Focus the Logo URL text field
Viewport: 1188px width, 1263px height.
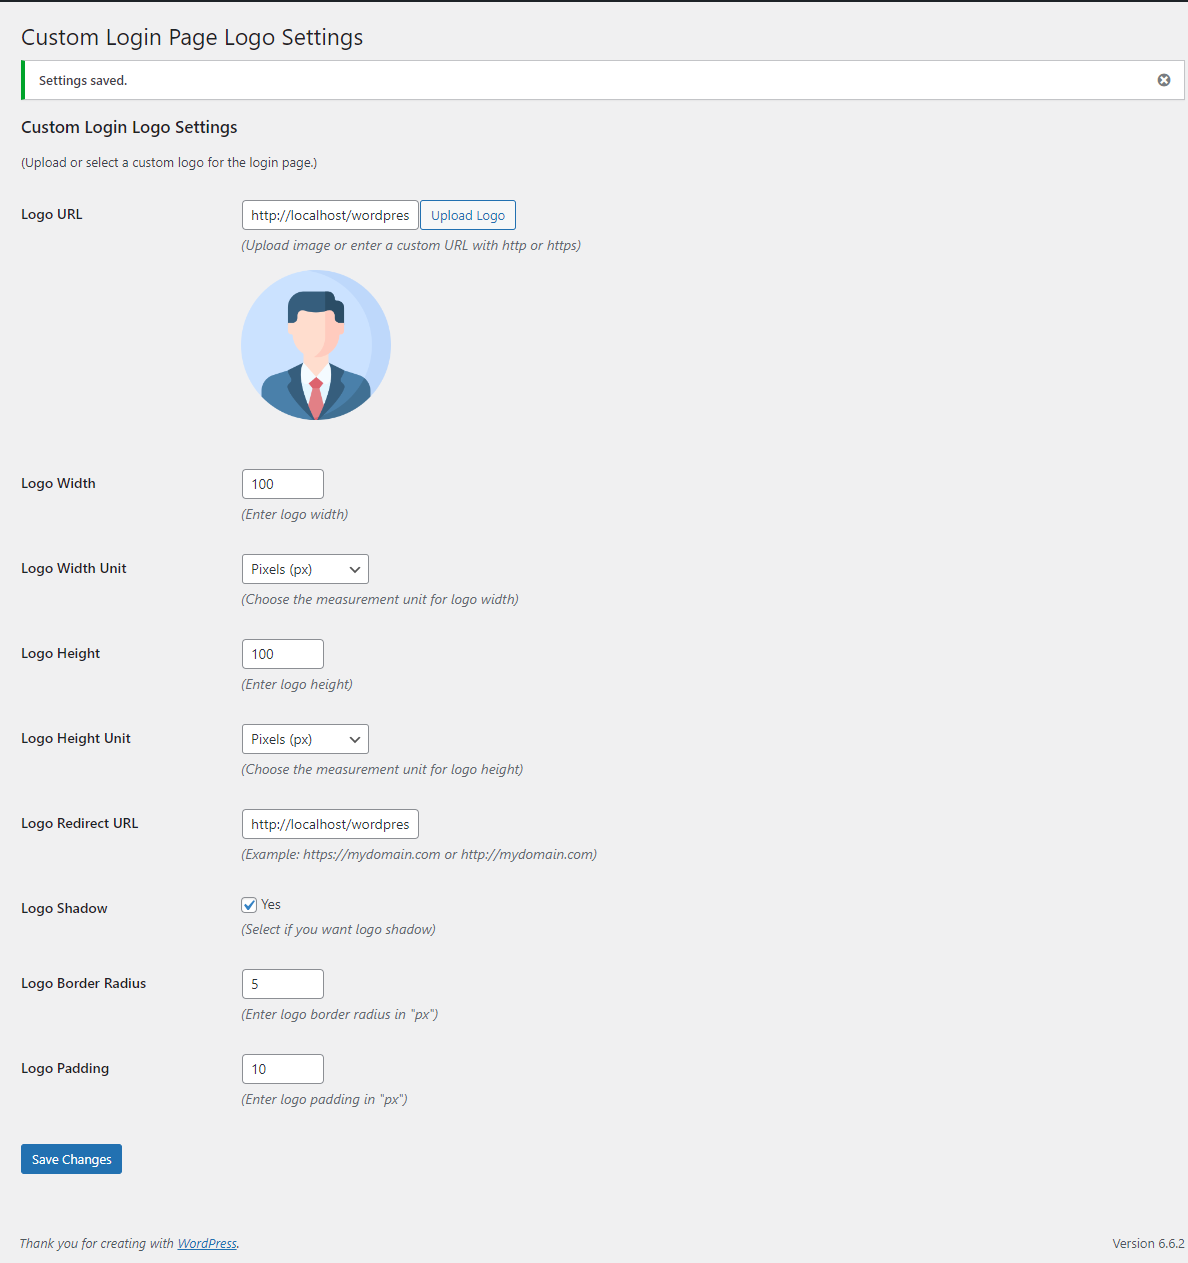[x=329, y=214]
